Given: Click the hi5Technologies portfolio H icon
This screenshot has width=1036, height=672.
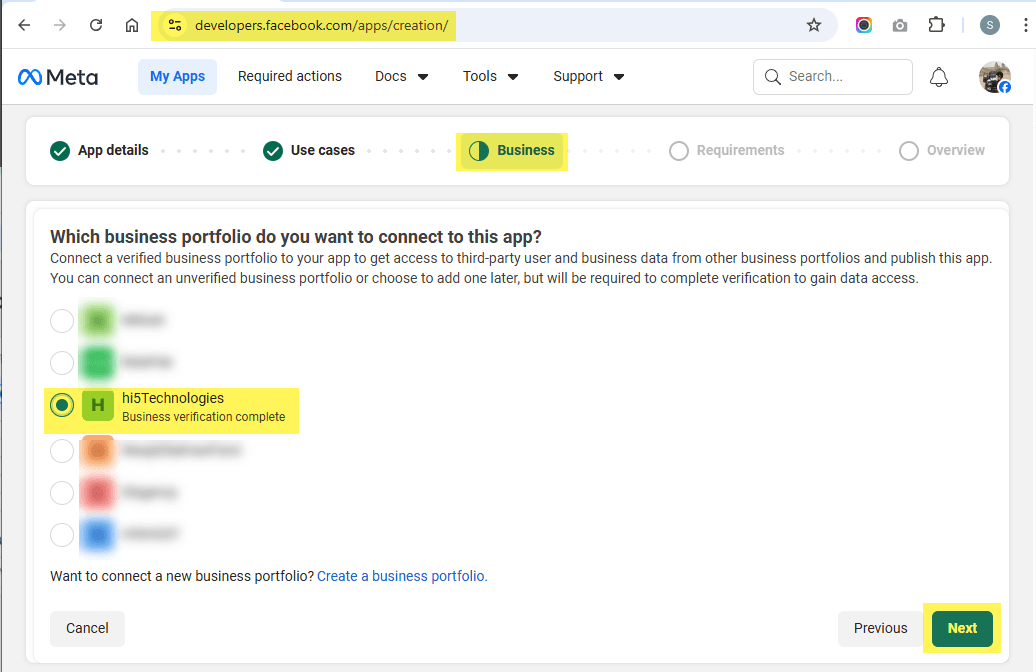Looking at the screenshot, I should tap(97, 405).
